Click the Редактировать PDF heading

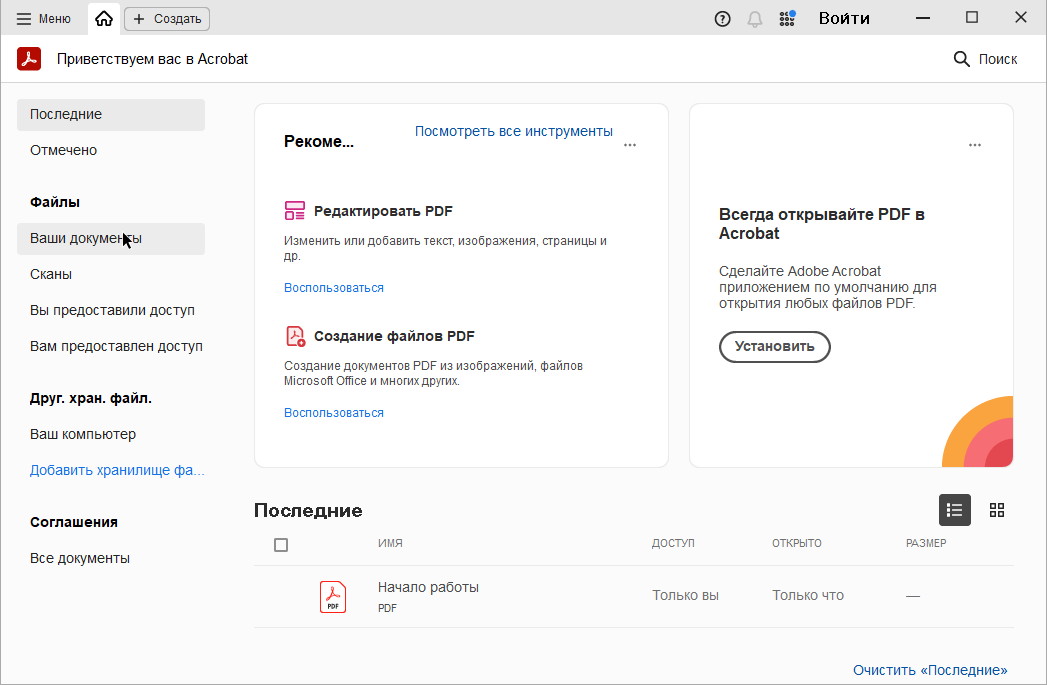tap(383, 211)
